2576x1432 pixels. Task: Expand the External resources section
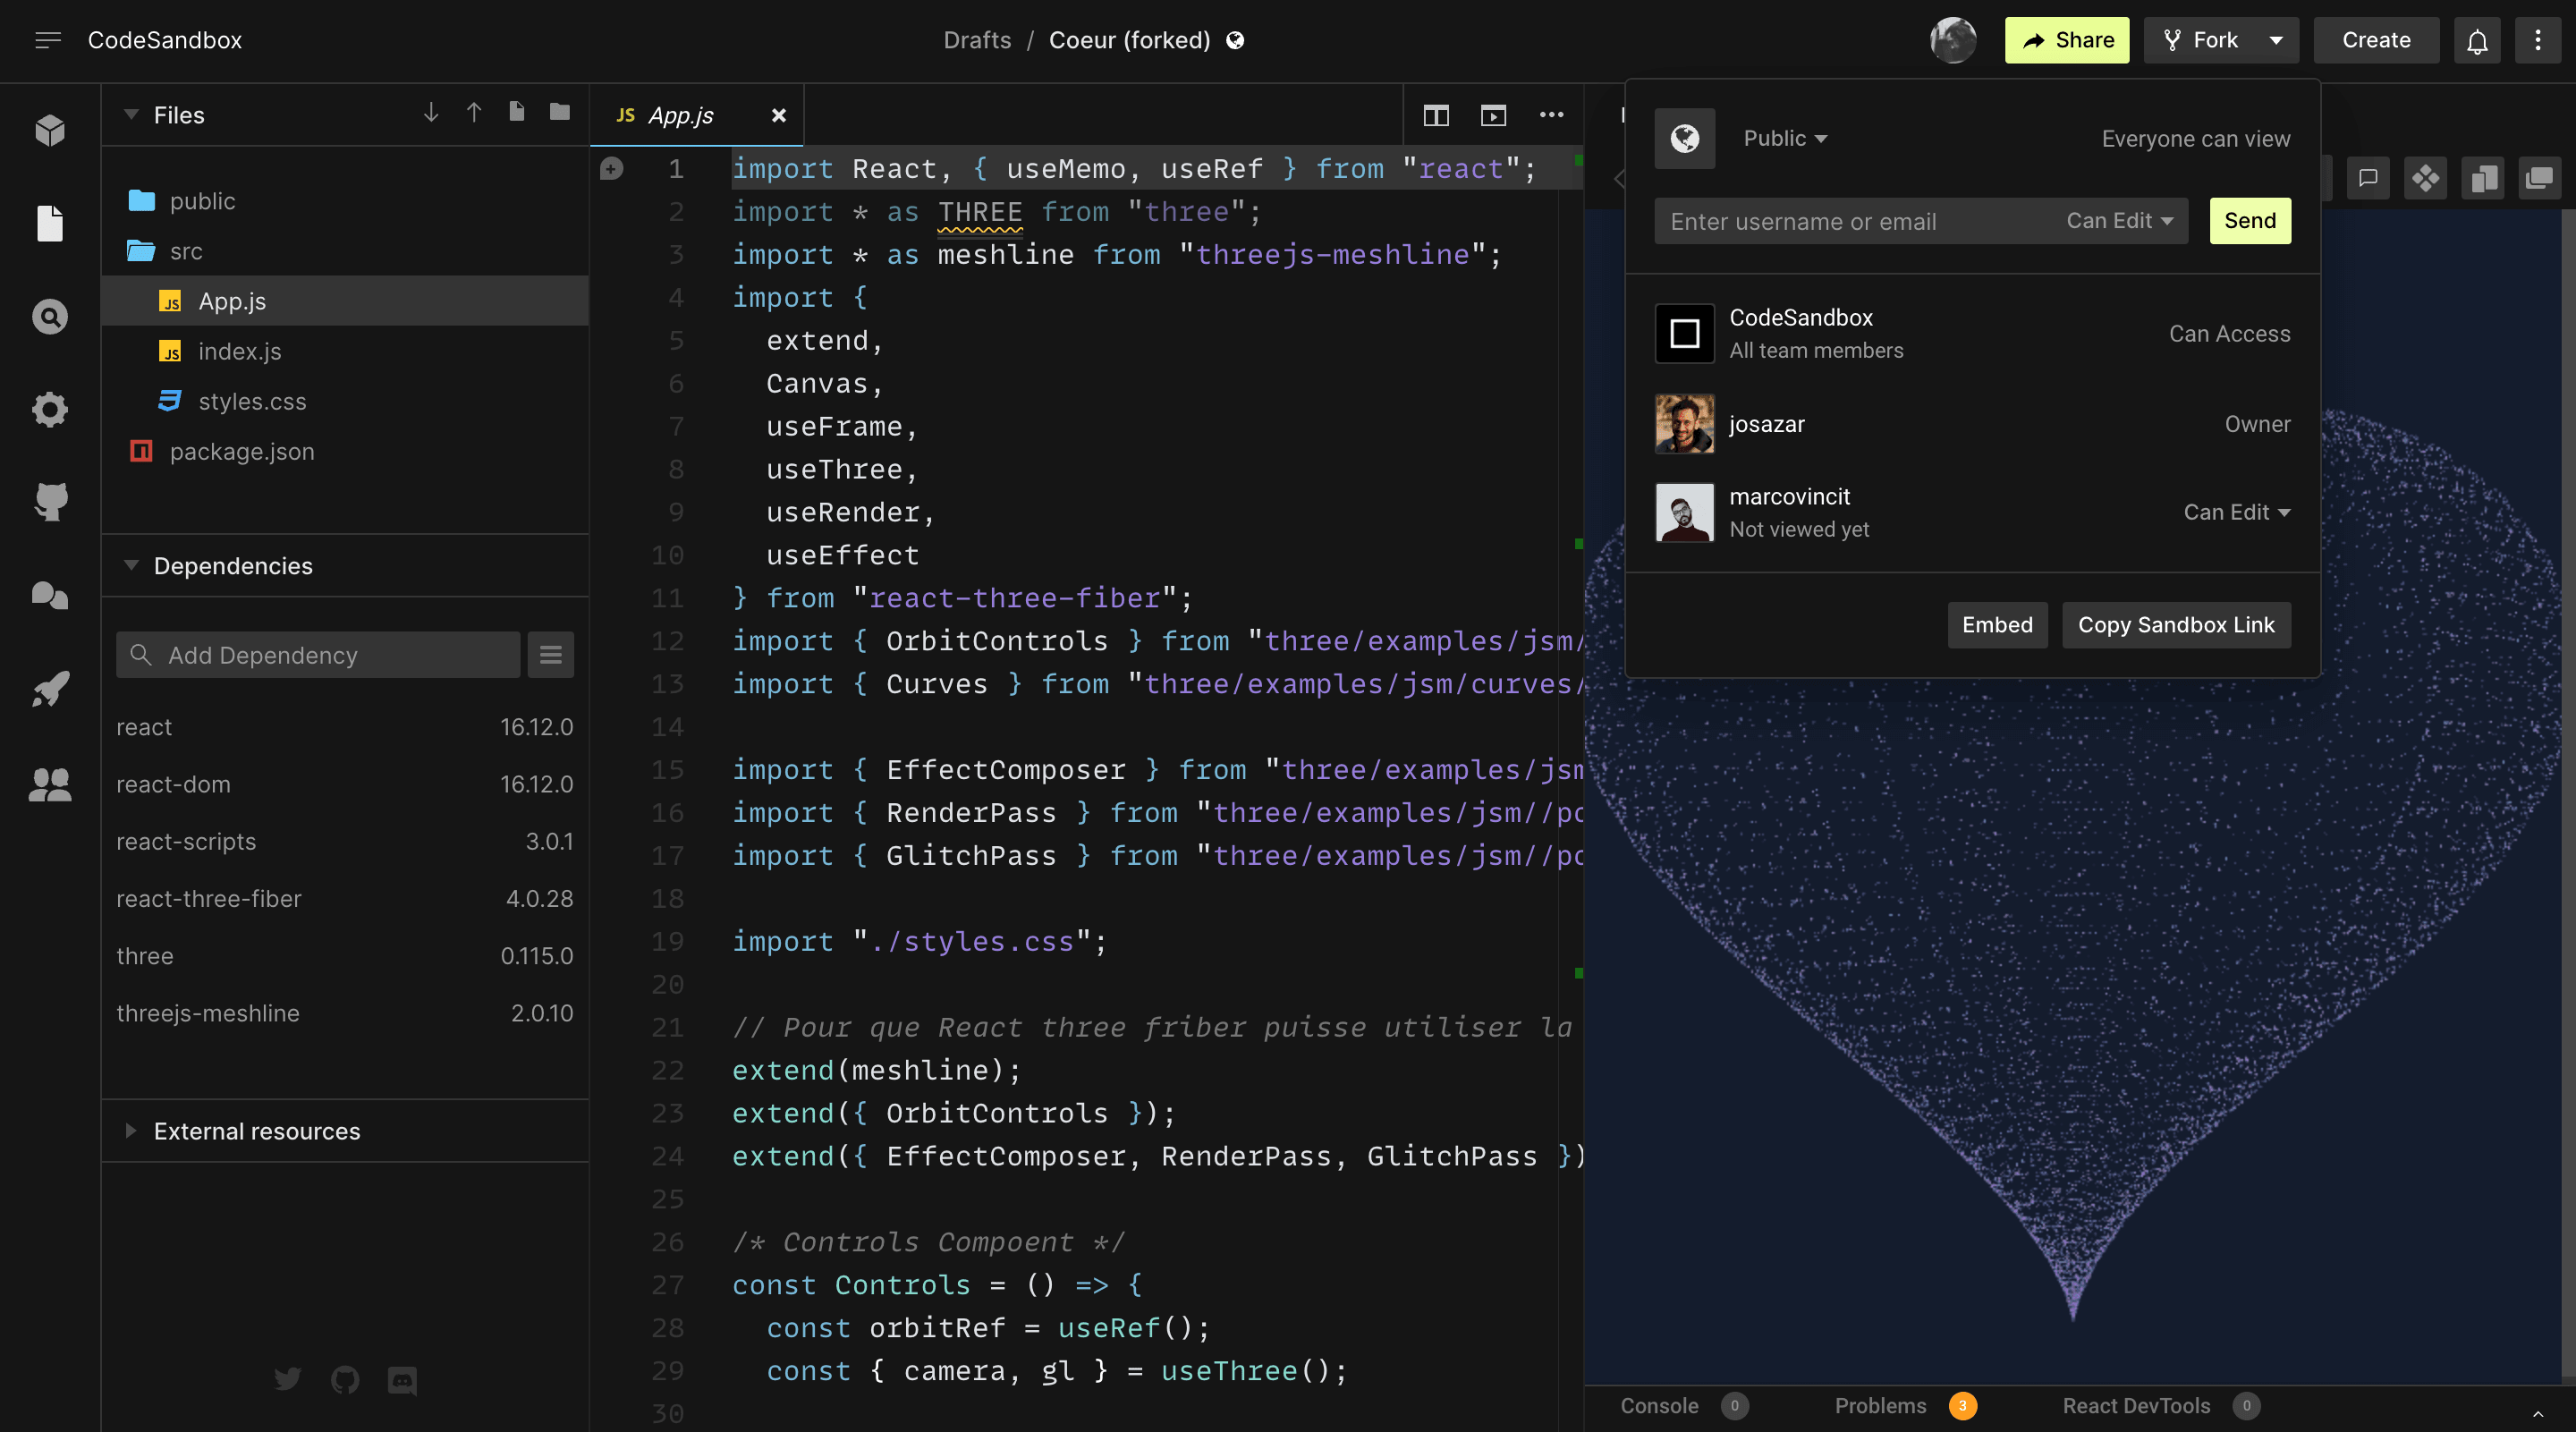[x=256, y=1131]
